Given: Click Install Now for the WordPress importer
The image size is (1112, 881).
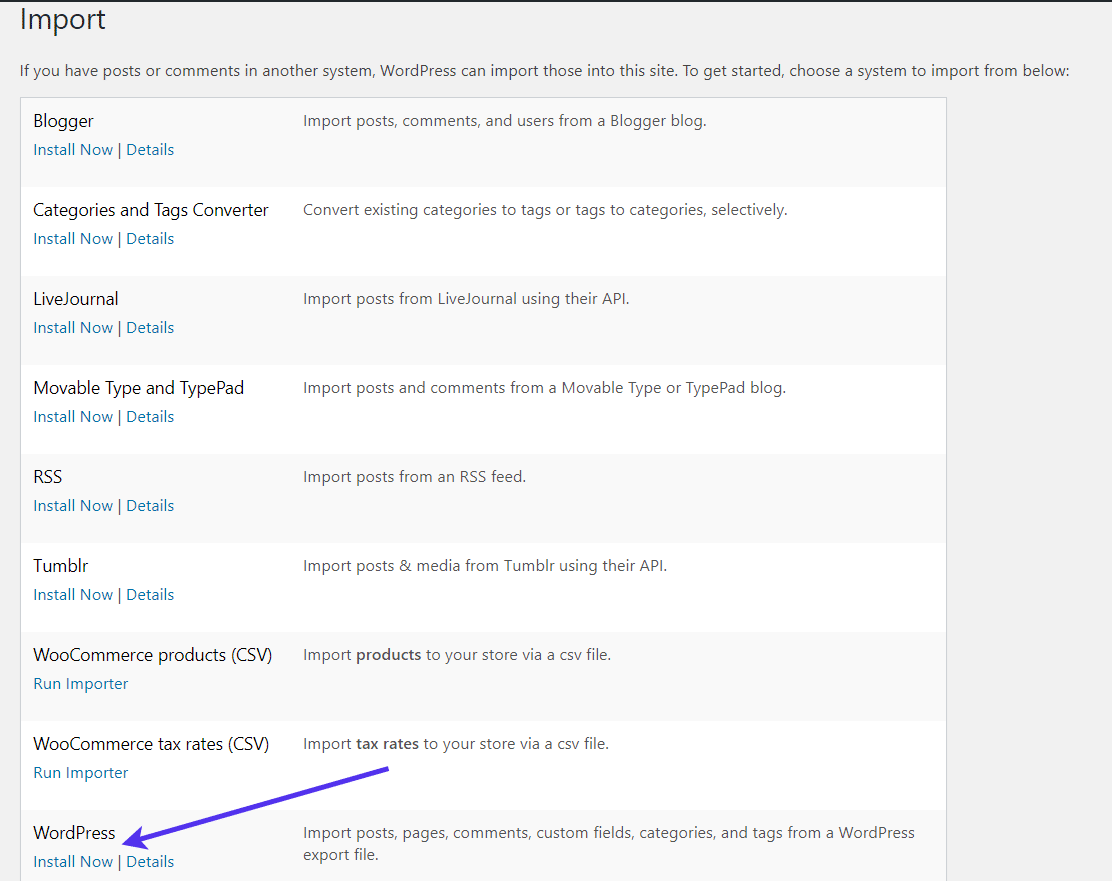Looking at the screenshot, I should [x=72, y=861].
